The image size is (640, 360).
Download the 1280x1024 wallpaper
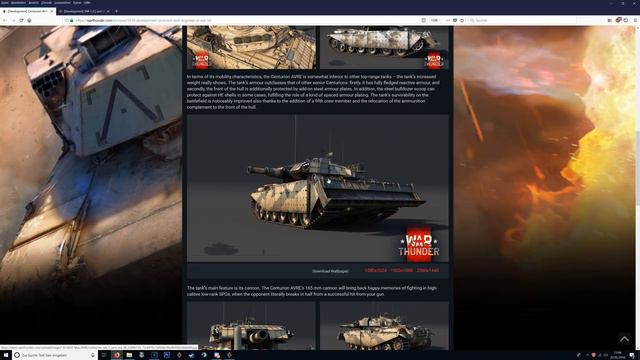[375, 271]
